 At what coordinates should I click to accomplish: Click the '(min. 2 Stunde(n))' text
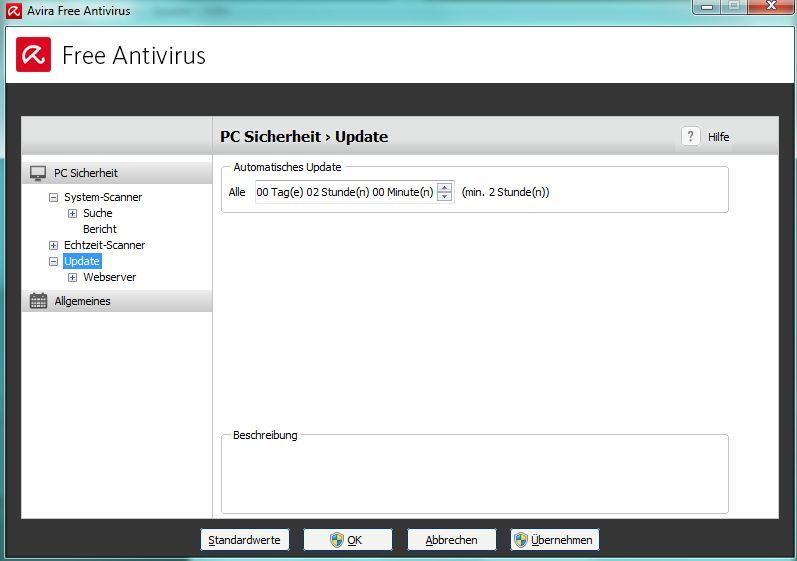[x=505, y=192]
